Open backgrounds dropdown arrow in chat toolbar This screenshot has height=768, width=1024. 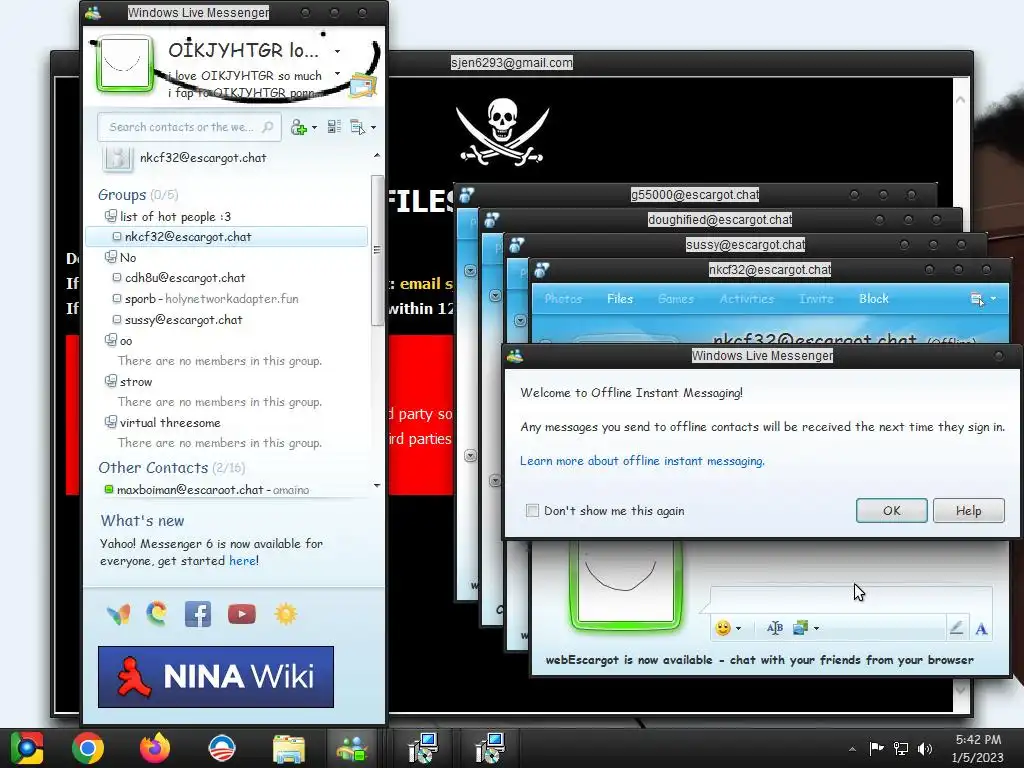point(816,629)
